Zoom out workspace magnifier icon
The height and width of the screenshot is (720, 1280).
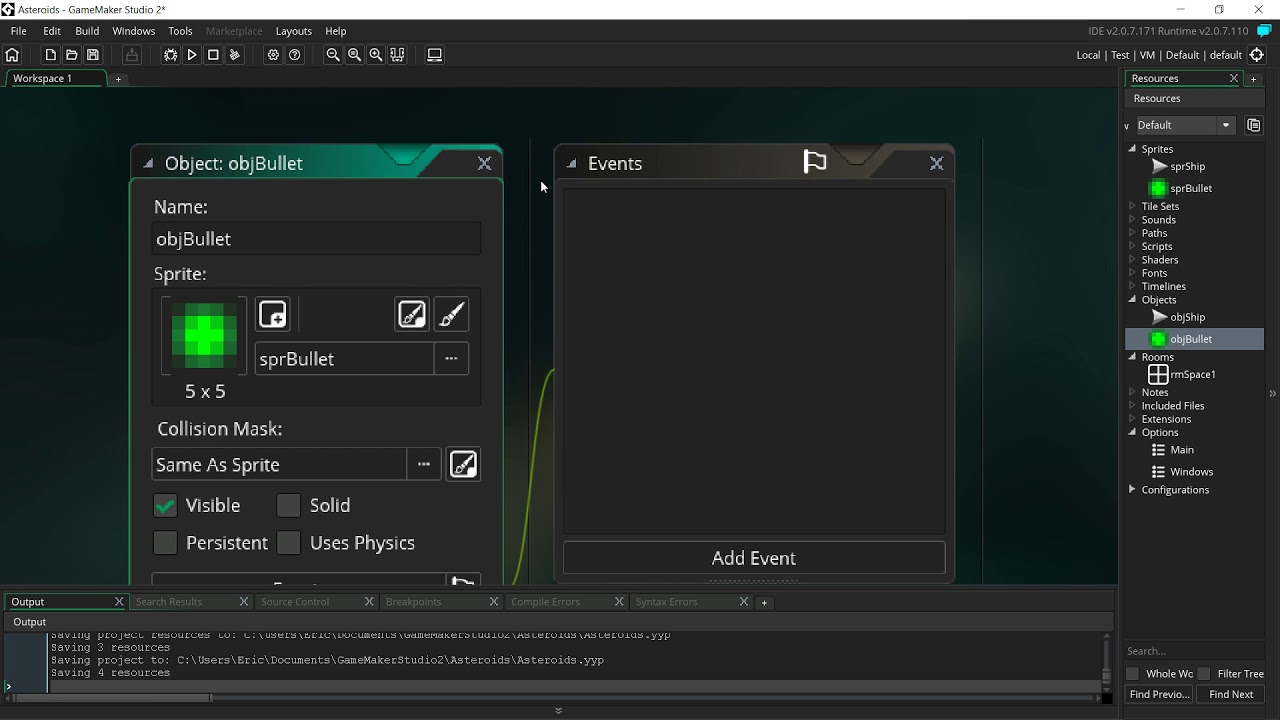click(x=333, y=55)
